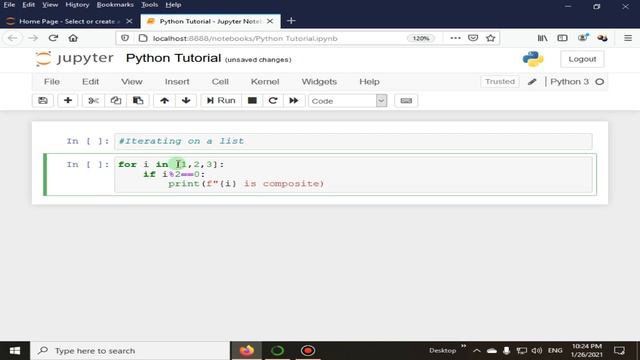This screenshot has height=360, width=640.
Task: Open the Kernel menu
Action: pyautogui.click(x=265, y=82)
